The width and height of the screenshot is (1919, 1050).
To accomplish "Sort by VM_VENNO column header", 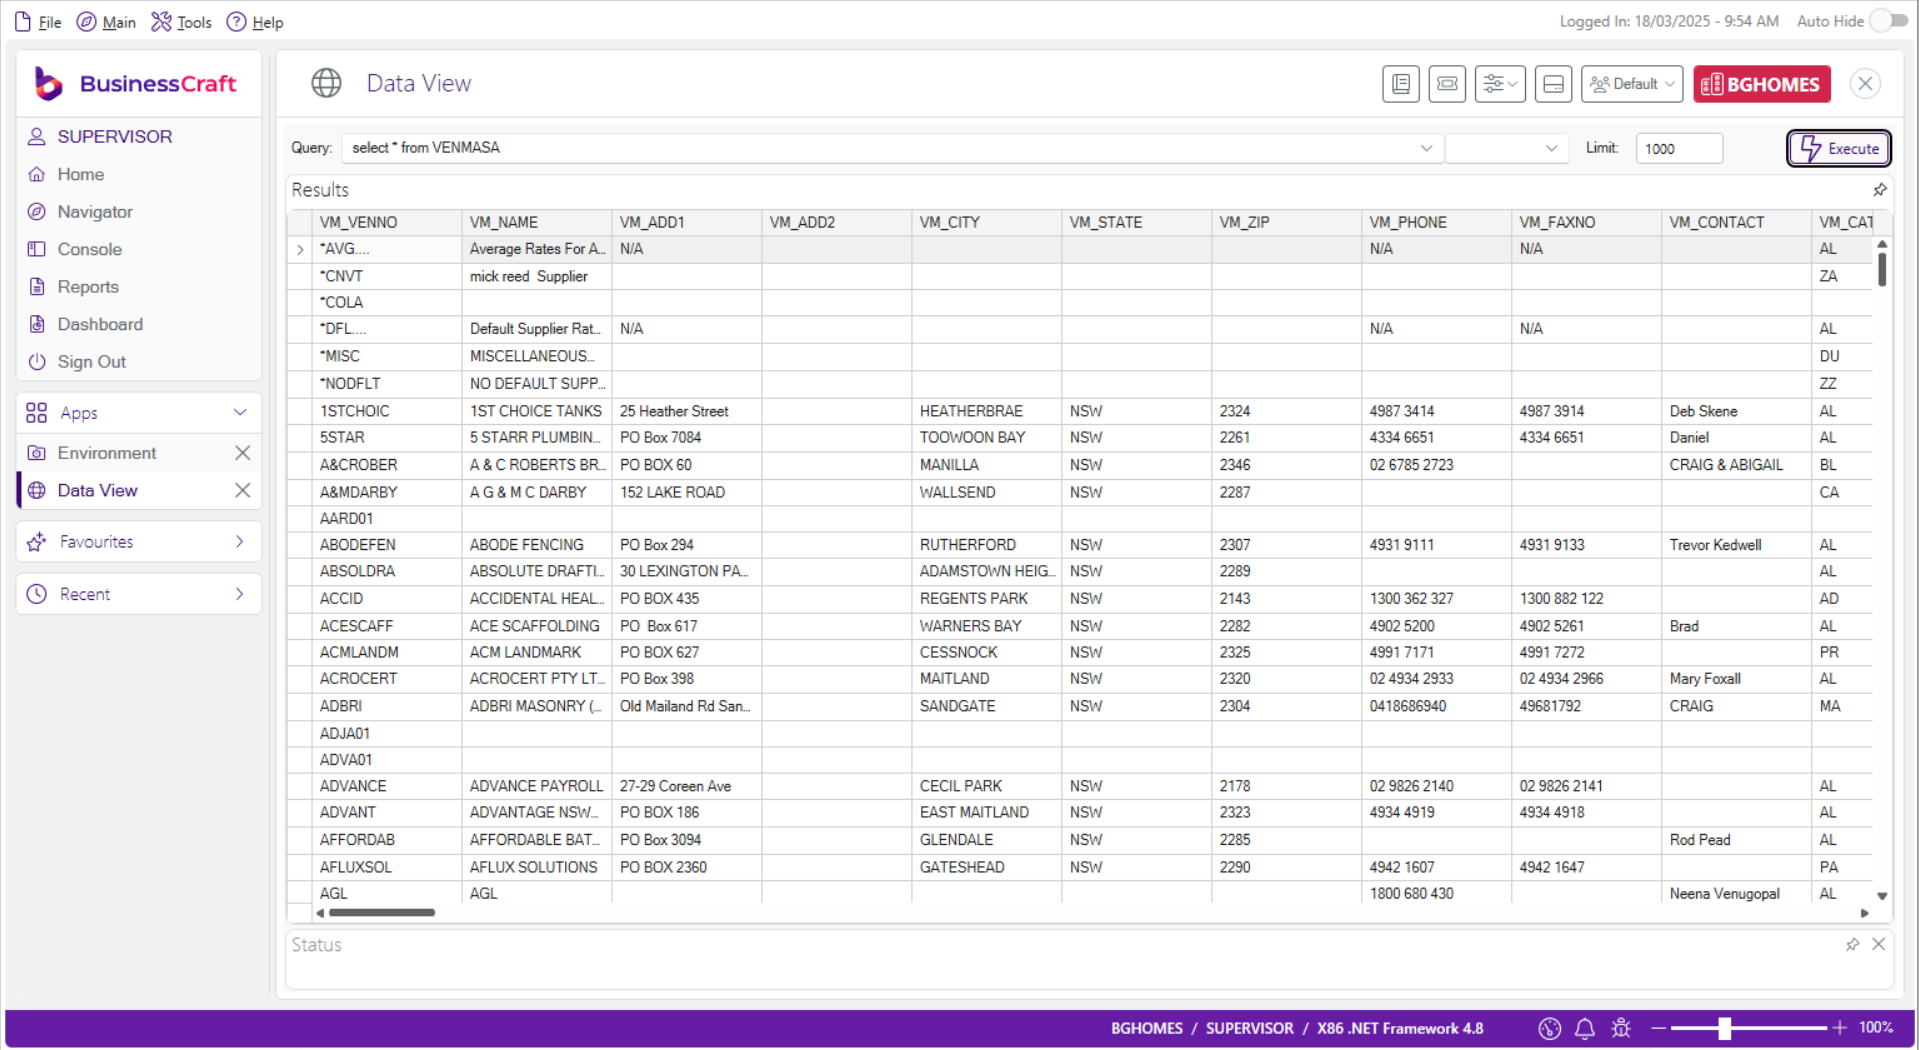I will [x=386, y=222].
